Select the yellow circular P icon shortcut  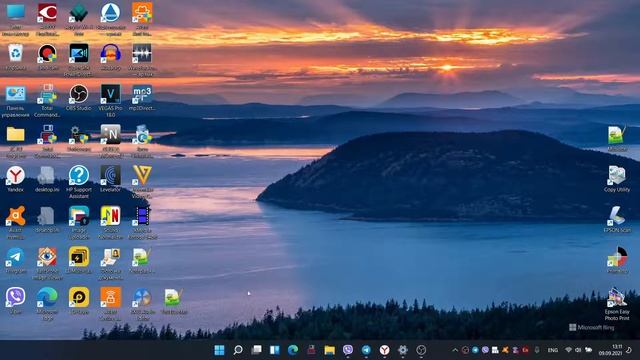click(x=79, y=297)
